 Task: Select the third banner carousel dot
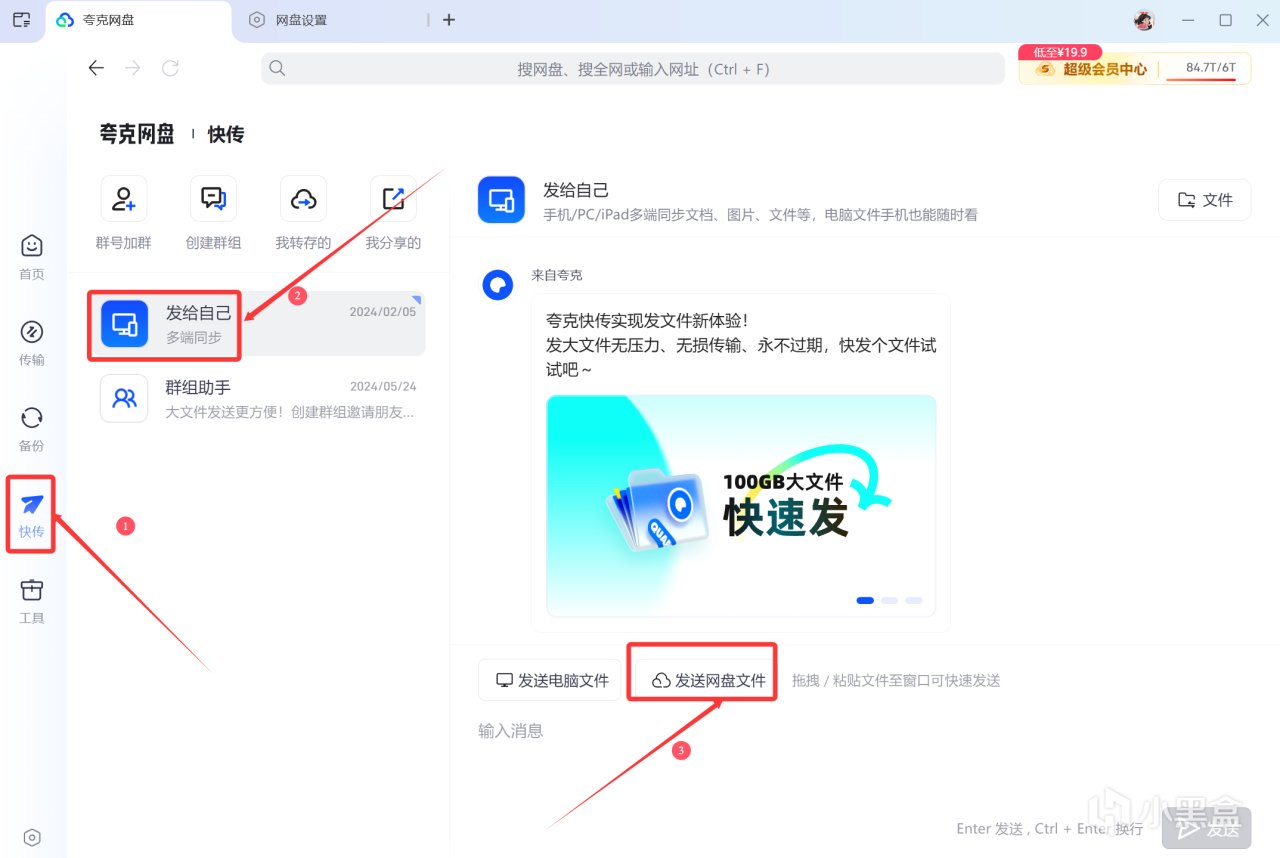click(x=913, y=600)
